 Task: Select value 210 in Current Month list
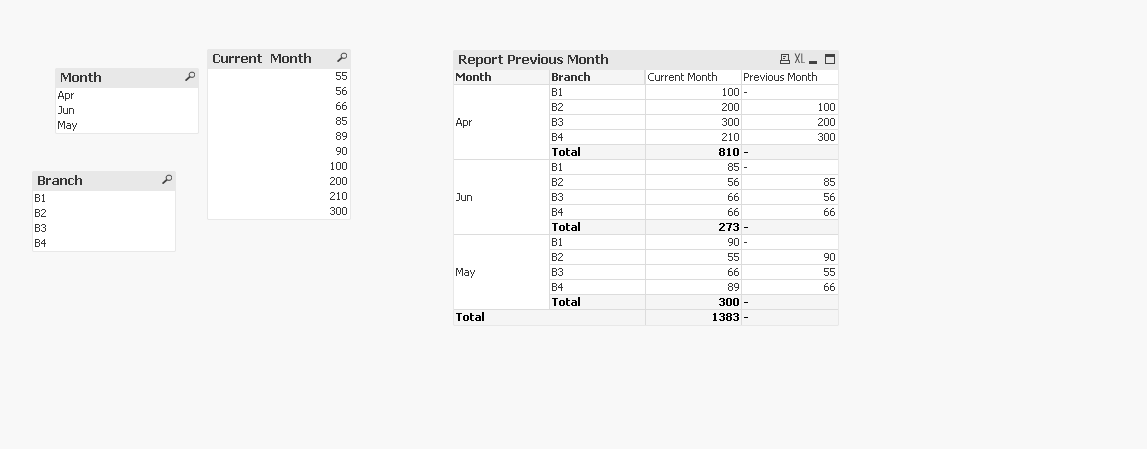click(x=338, y=196)
